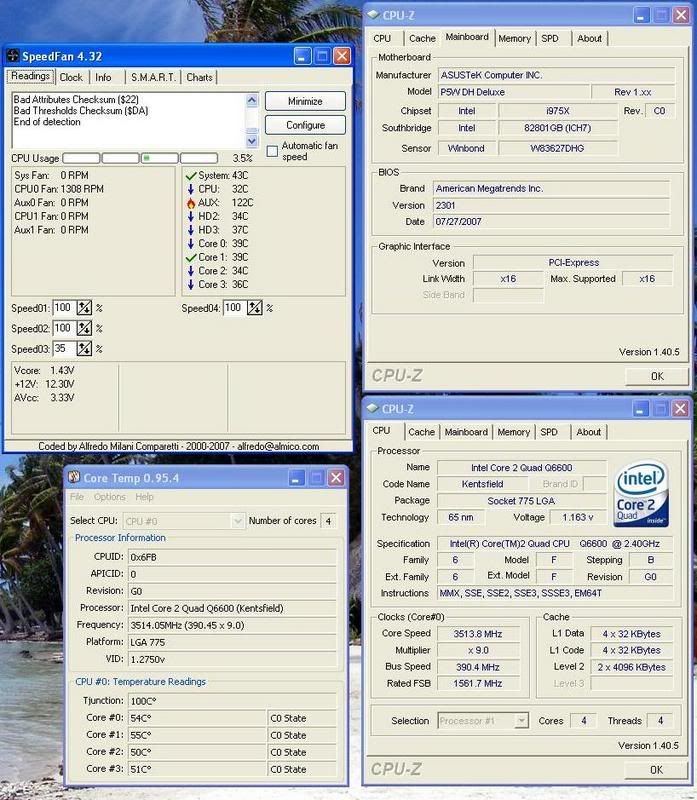The image size is (697, 800).
Task: Click the lower CPU-Z window title icon
Action: pos(372,408)
